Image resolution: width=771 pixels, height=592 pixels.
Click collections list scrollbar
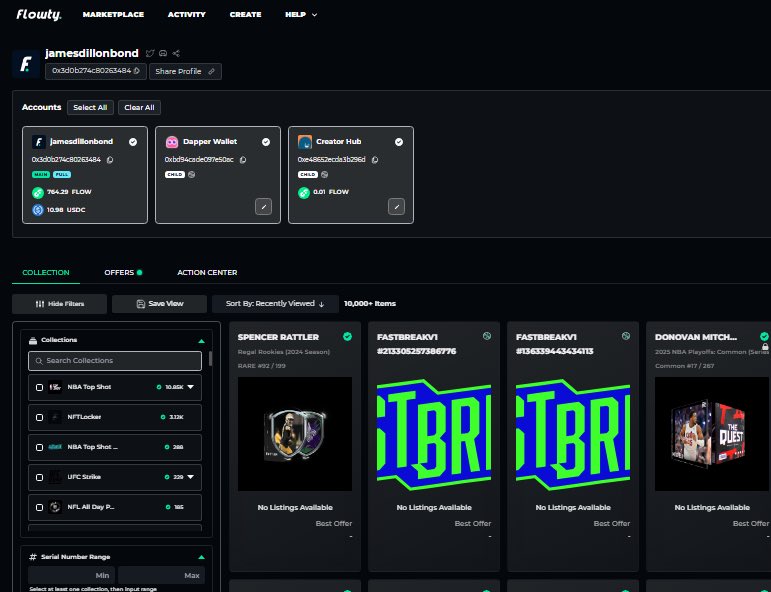210,358
